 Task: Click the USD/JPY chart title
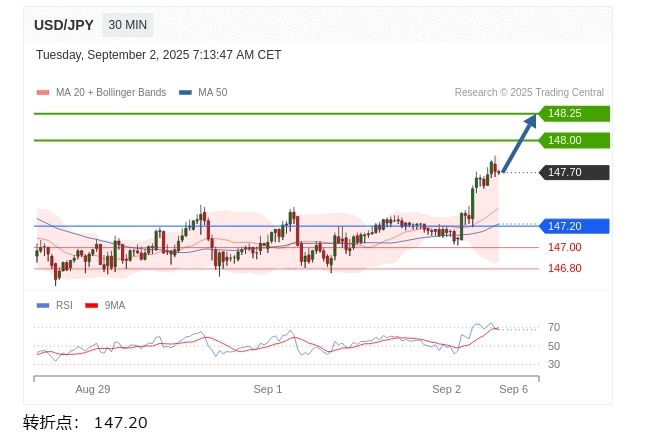(x=64, y=25)
